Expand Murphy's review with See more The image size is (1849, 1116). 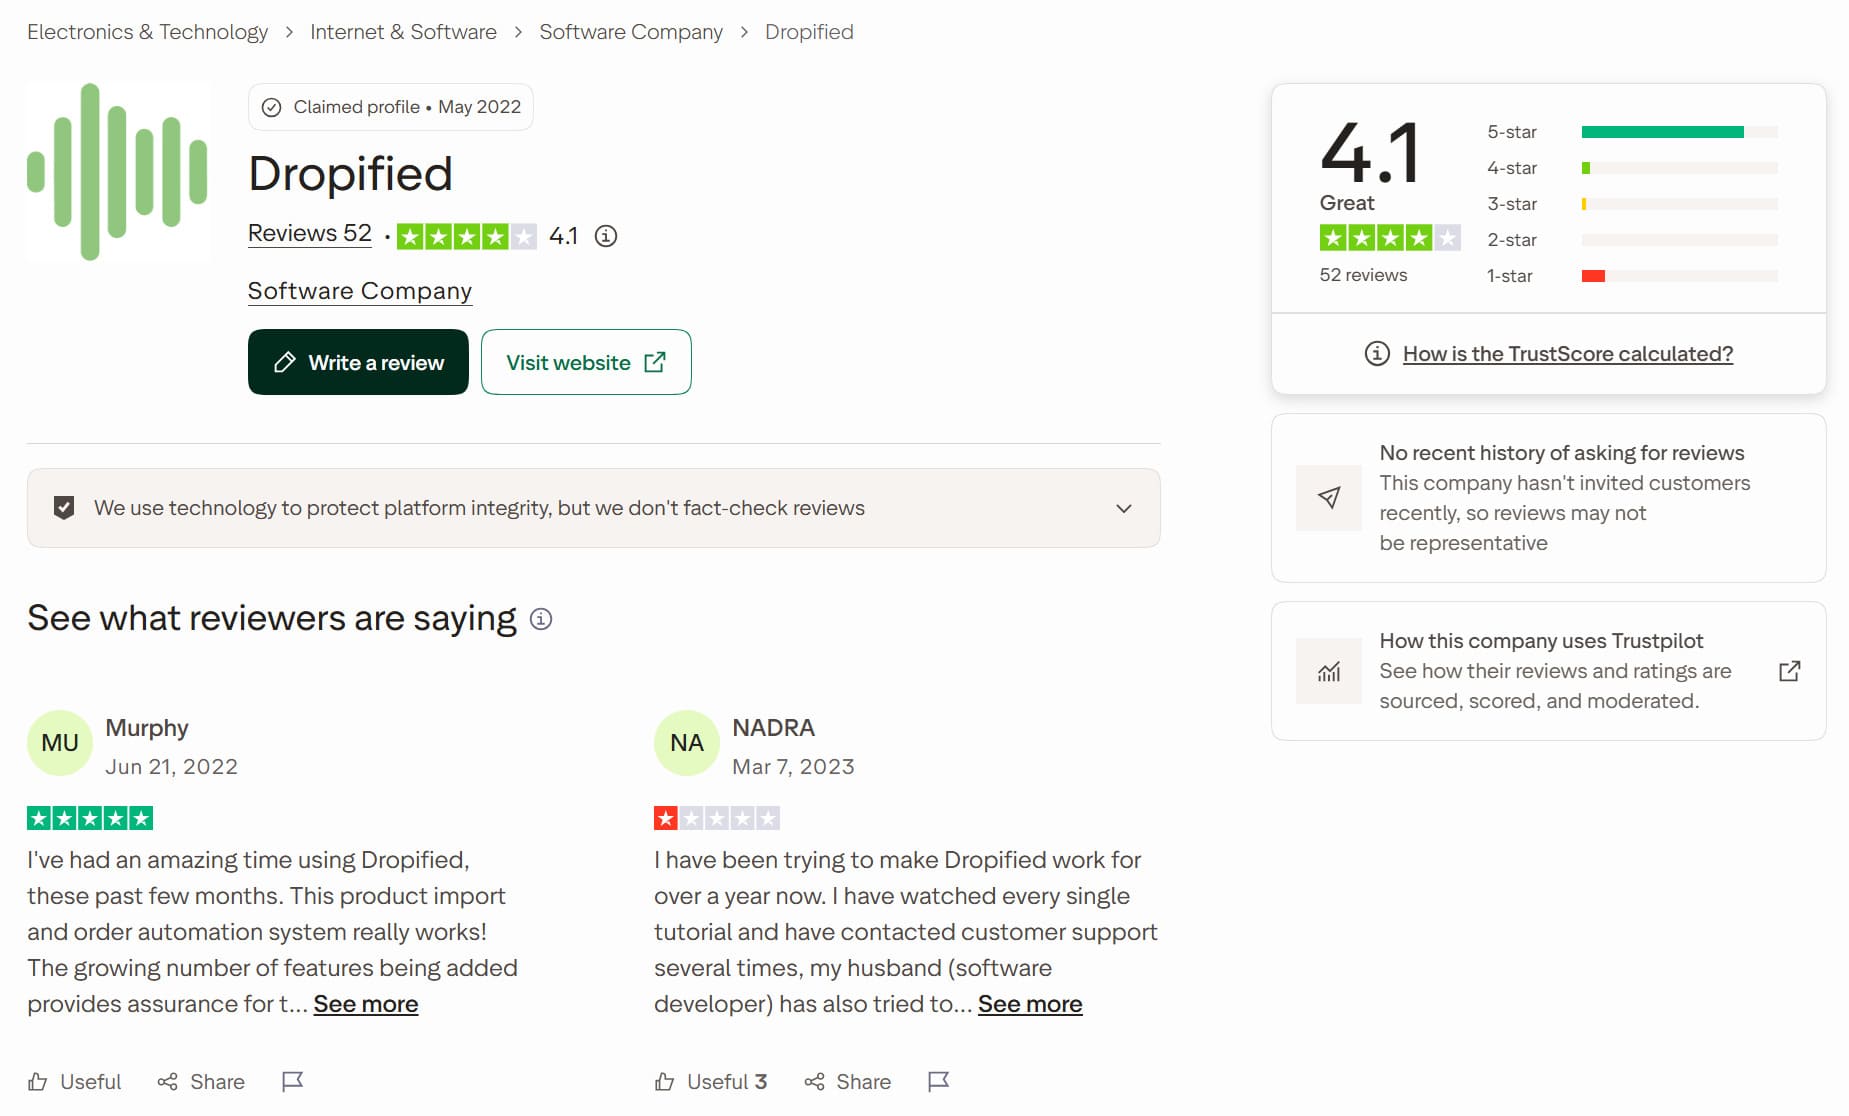pyautogui.click(x=366, y=1004)
